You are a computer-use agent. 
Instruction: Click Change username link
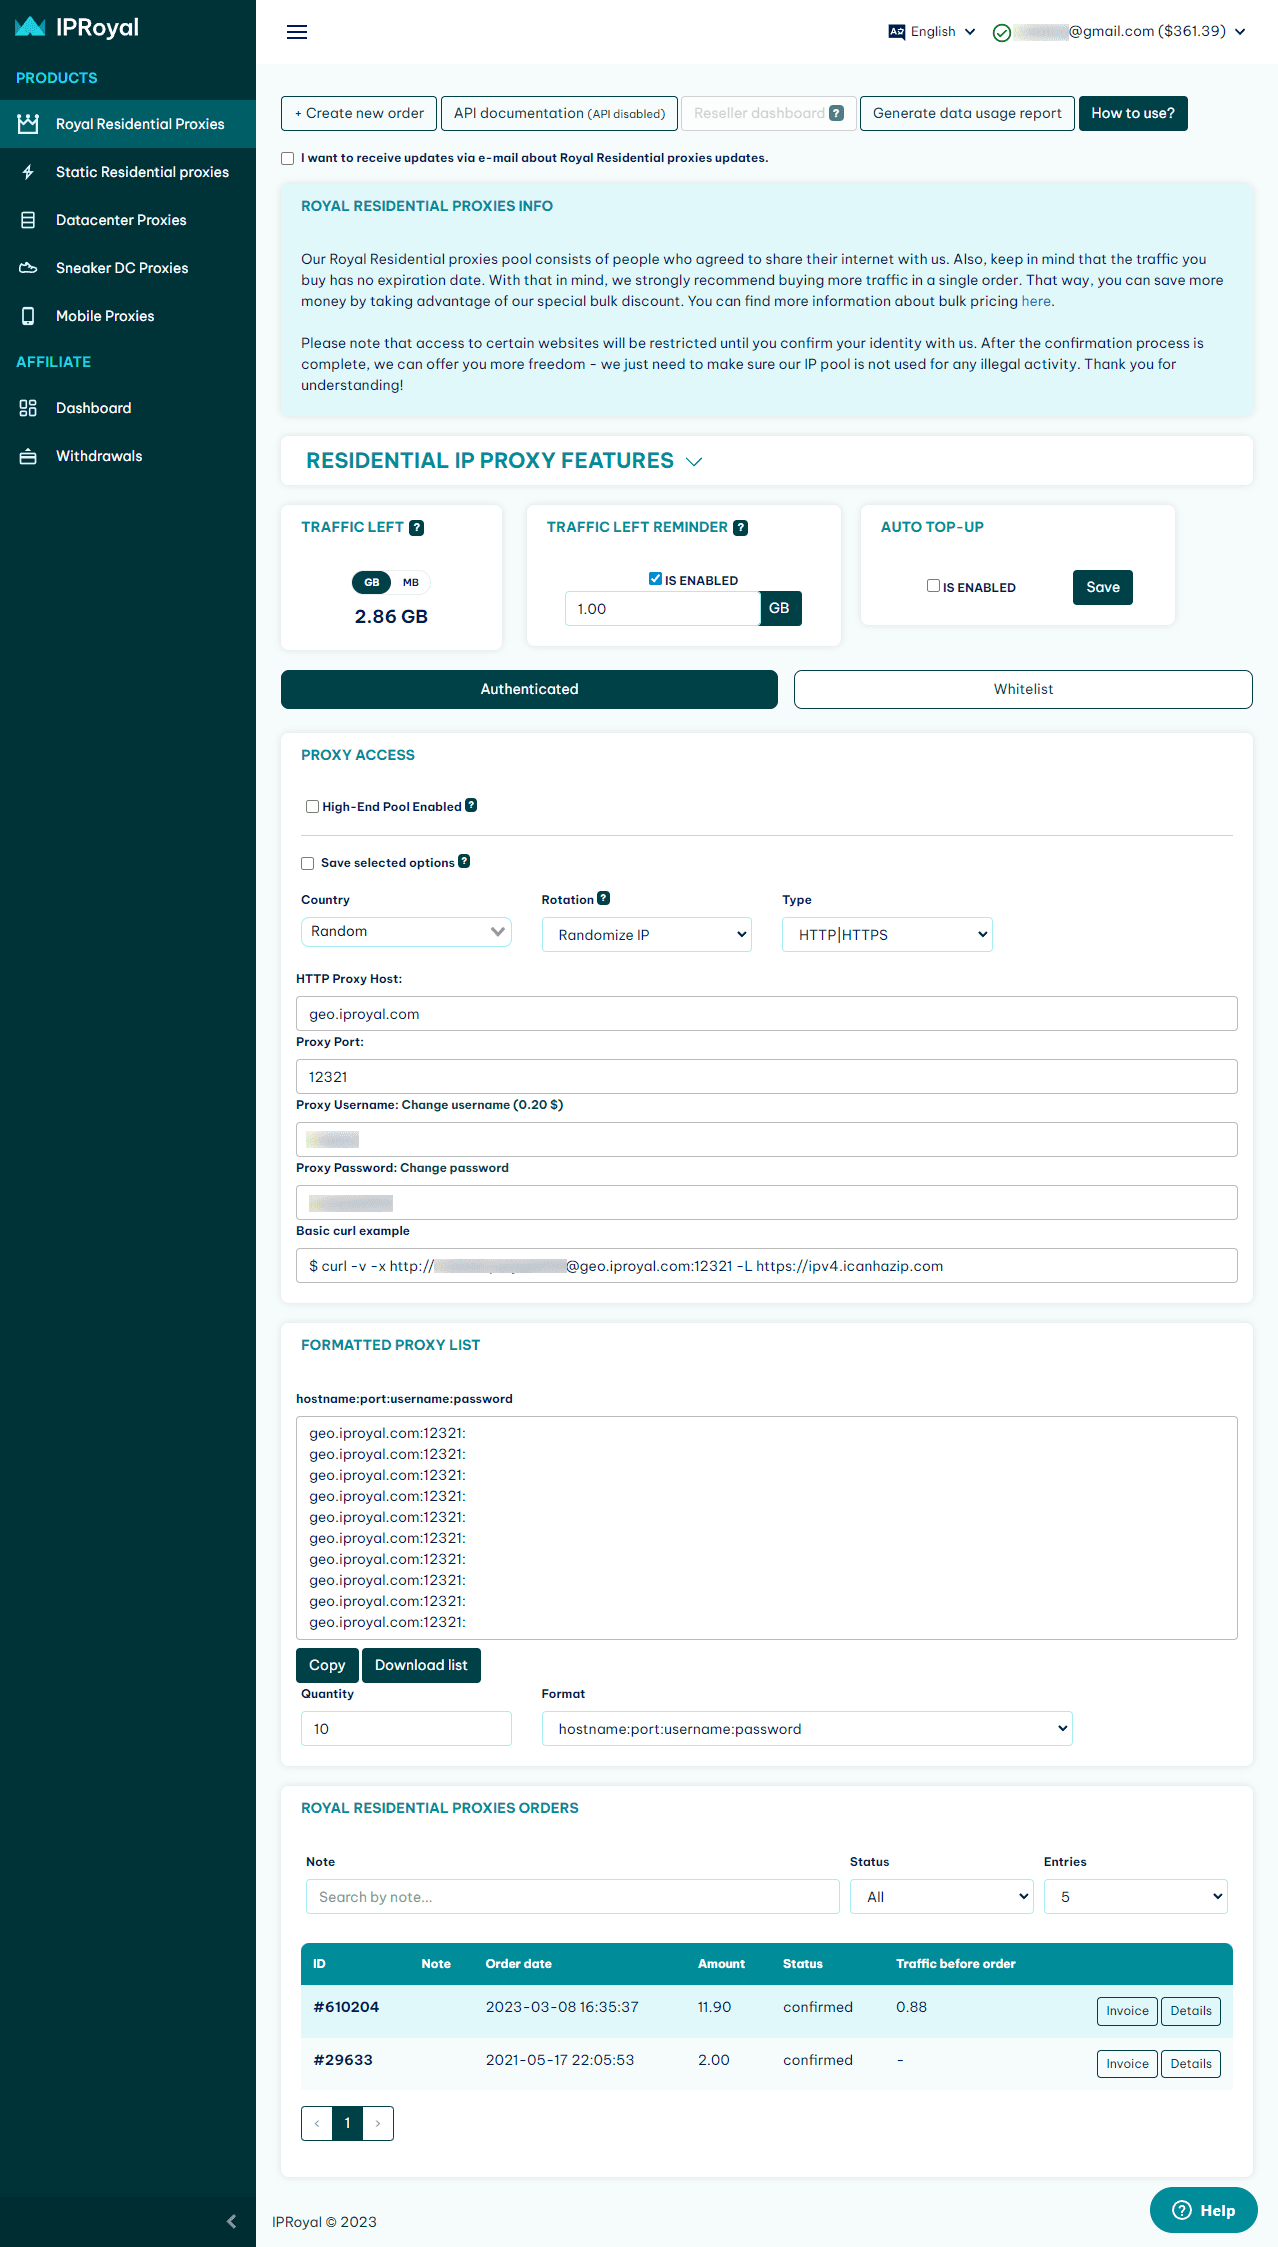click(482, 1105)
